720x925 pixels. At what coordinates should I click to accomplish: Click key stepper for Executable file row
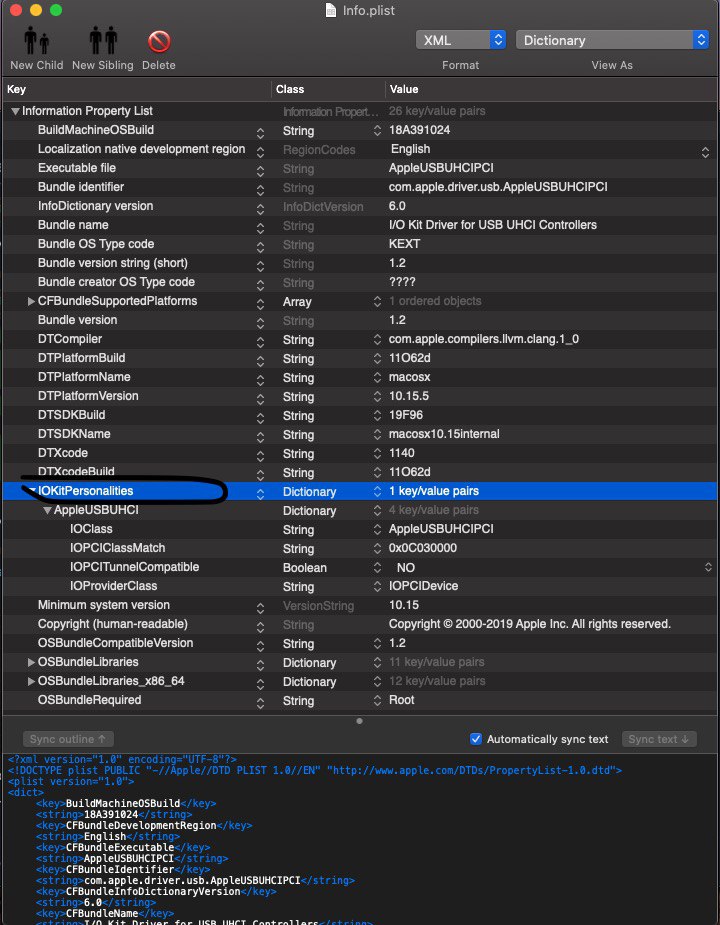[260, 171]
